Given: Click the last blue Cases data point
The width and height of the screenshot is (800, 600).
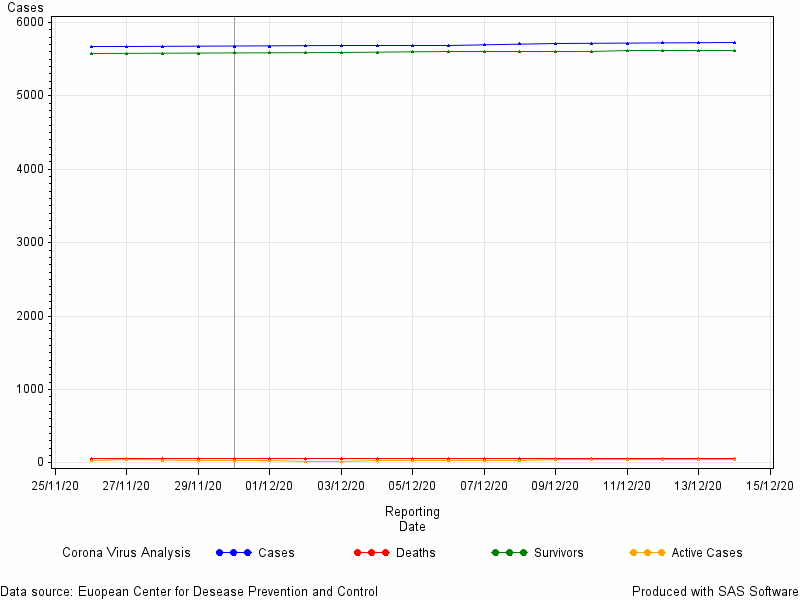Looking at the screenshot, I should pyautogui.click(x=734, y=42).
